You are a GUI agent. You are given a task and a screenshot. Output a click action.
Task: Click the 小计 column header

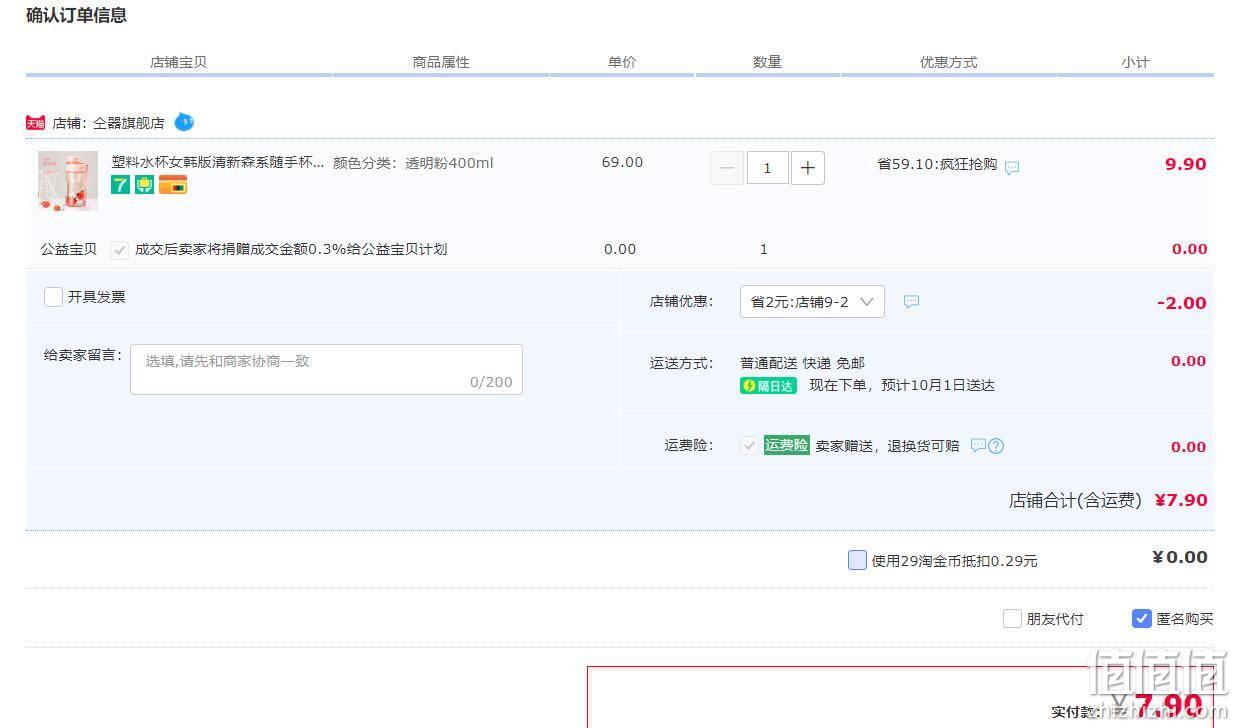pos(1135,62)
